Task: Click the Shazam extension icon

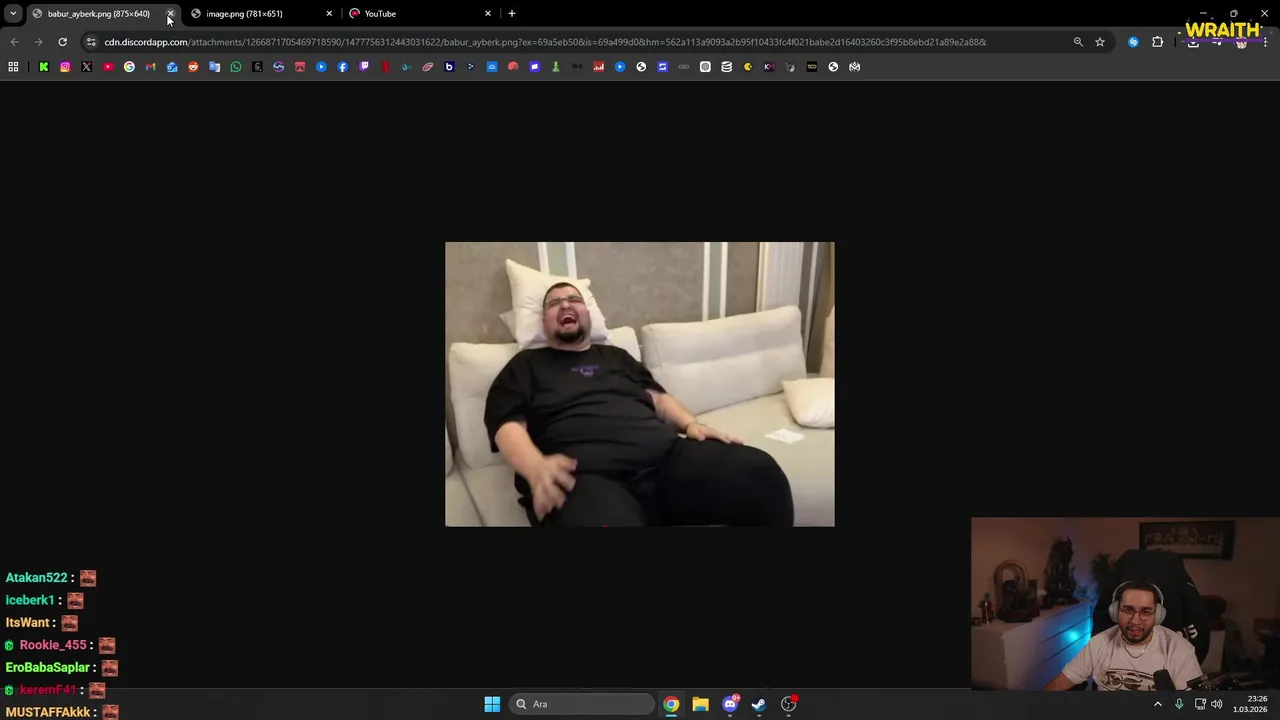Action: pos(1133,42)
